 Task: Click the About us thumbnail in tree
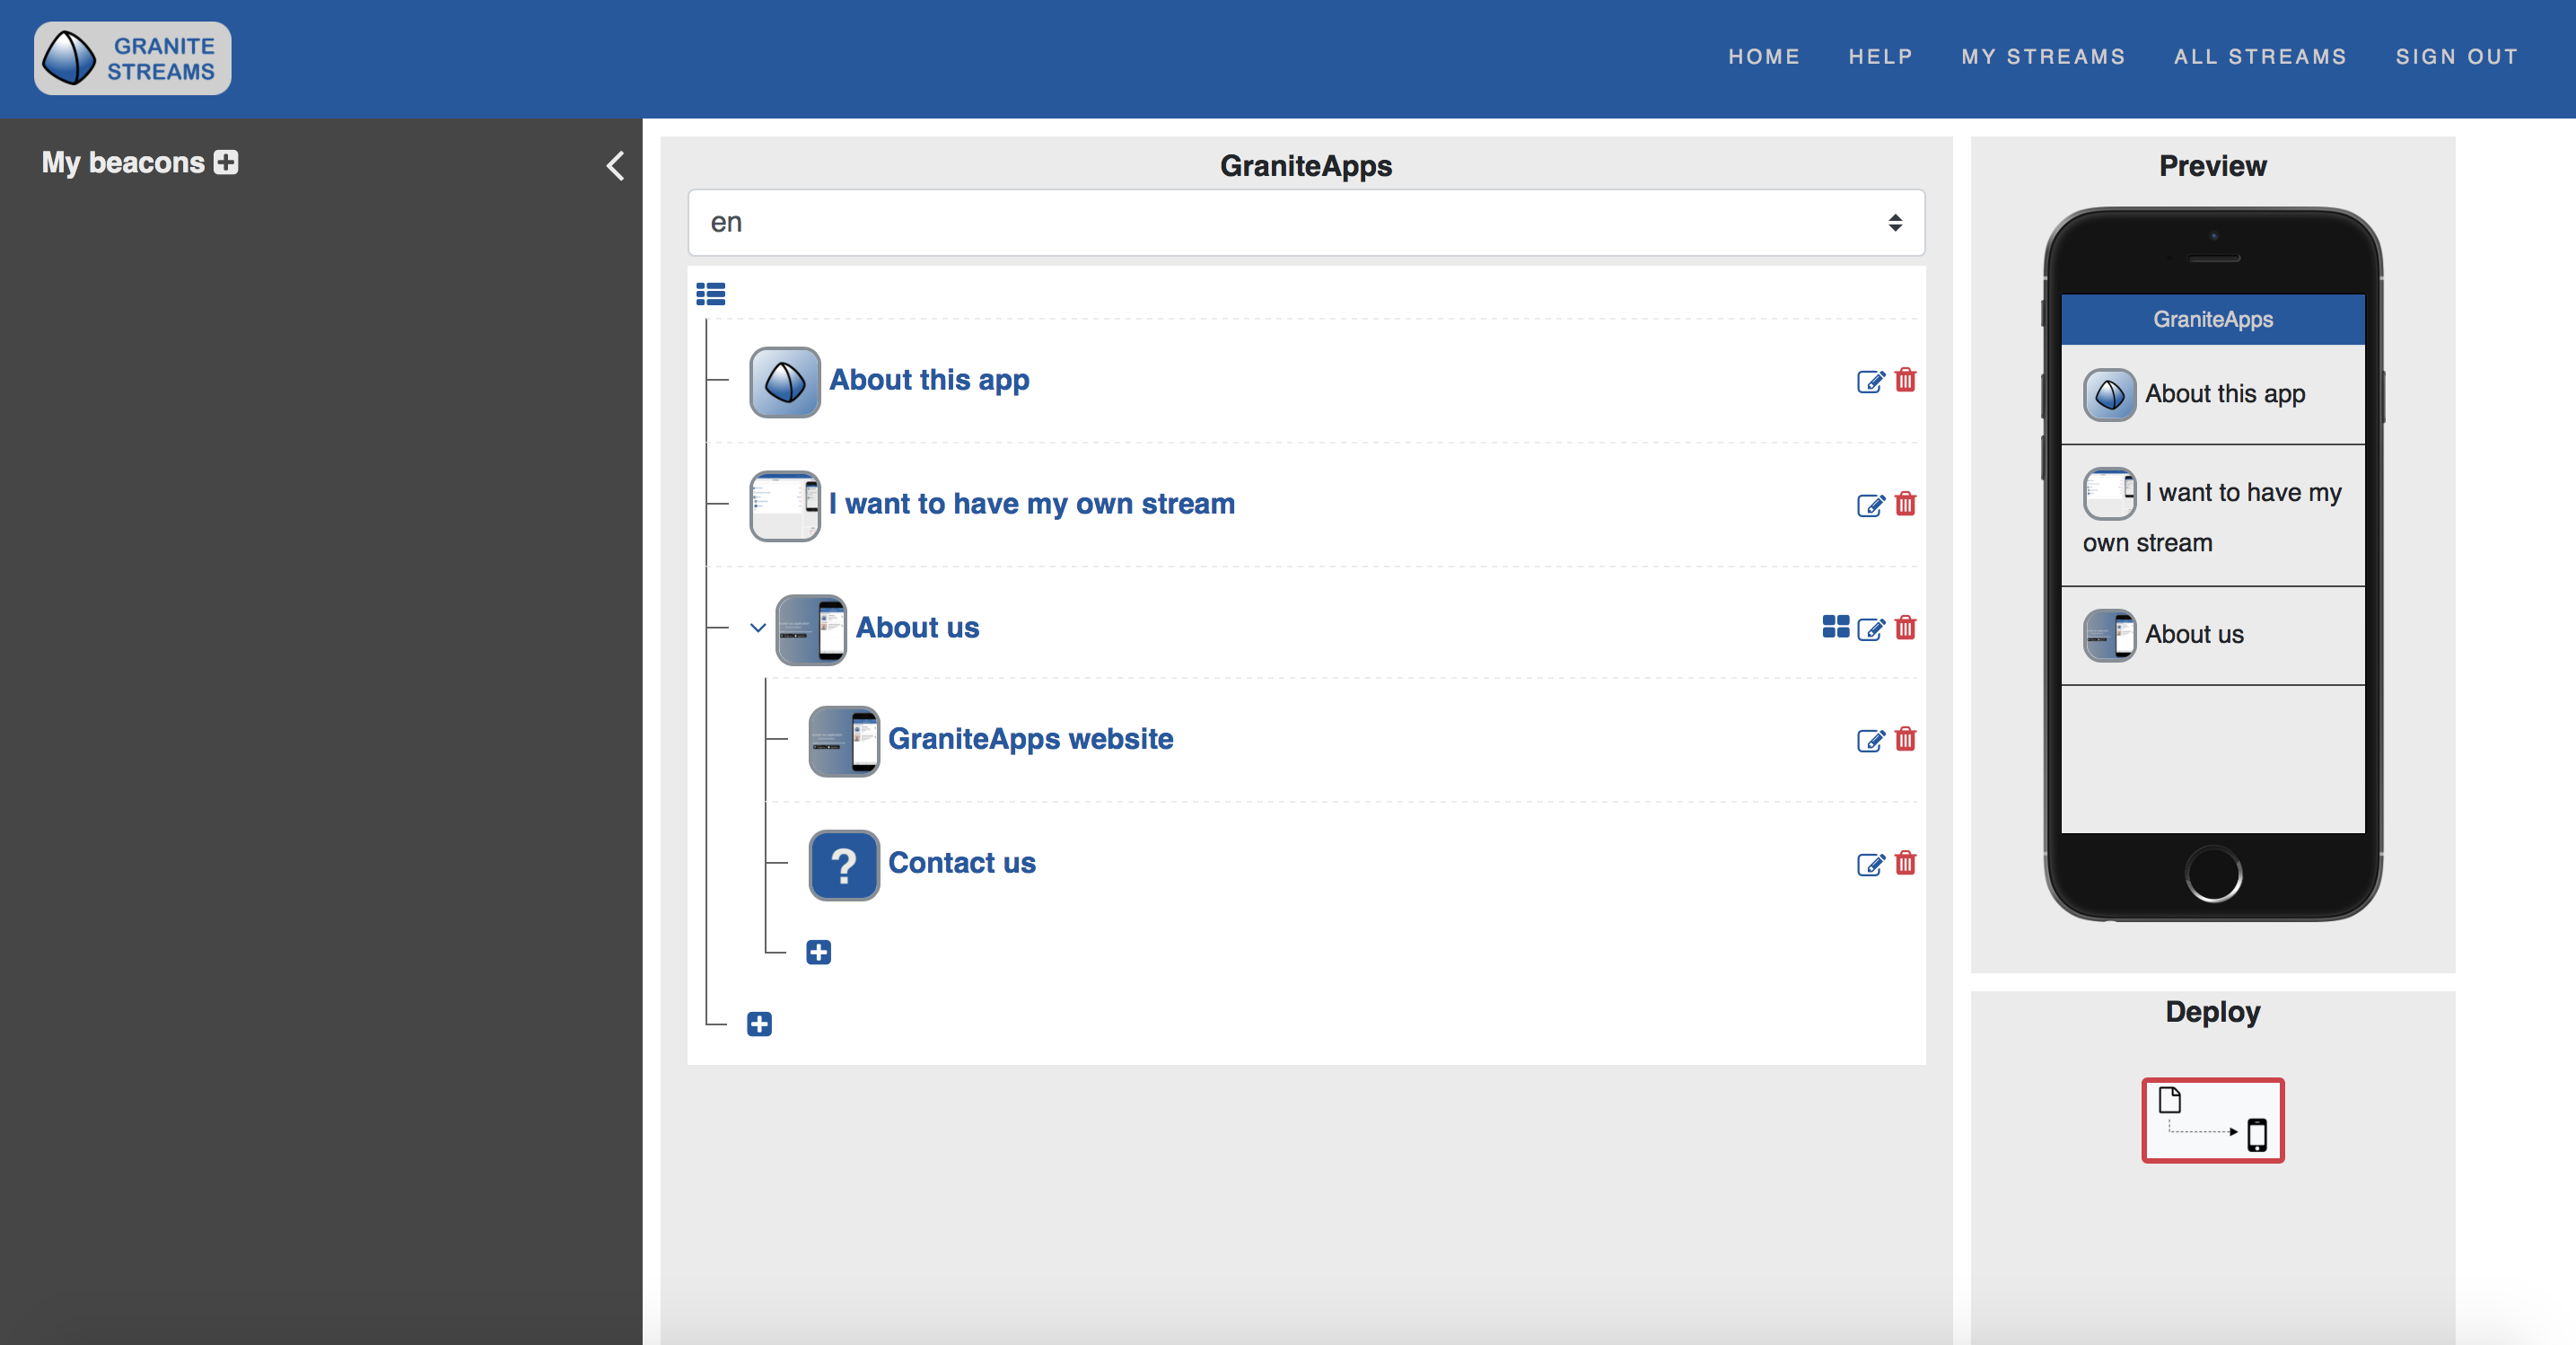pyautogui.click(x=811, y=630)
